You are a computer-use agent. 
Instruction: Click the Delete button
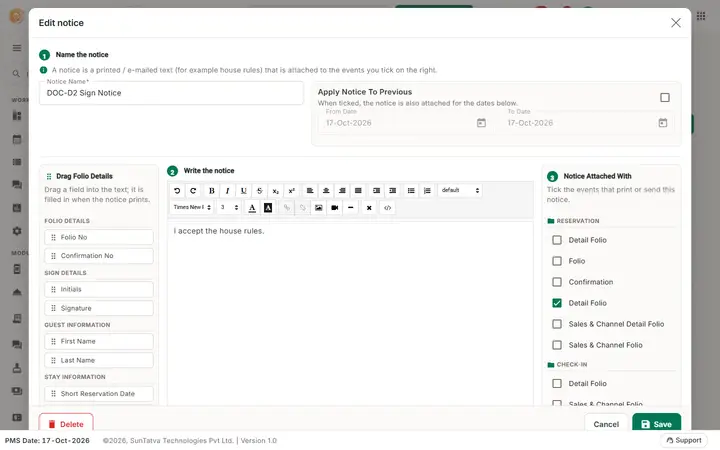[66, 423]
